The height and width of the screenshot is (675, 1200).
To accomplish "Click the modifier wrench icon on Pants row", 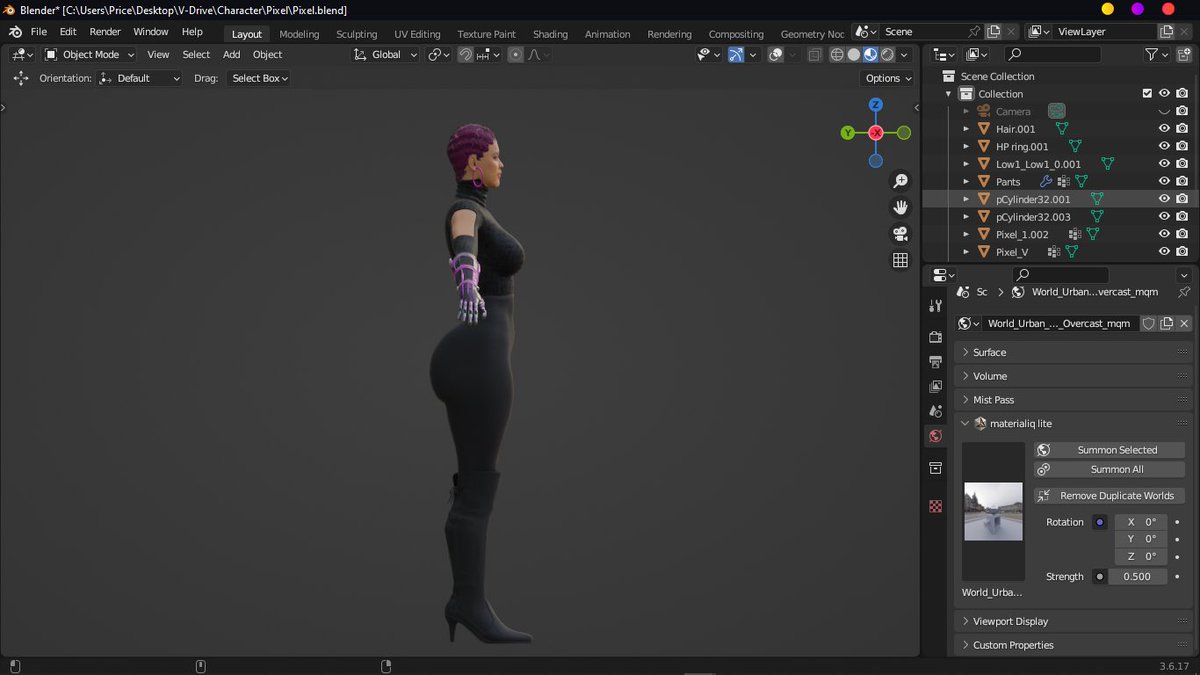I will pos(1046,181).
